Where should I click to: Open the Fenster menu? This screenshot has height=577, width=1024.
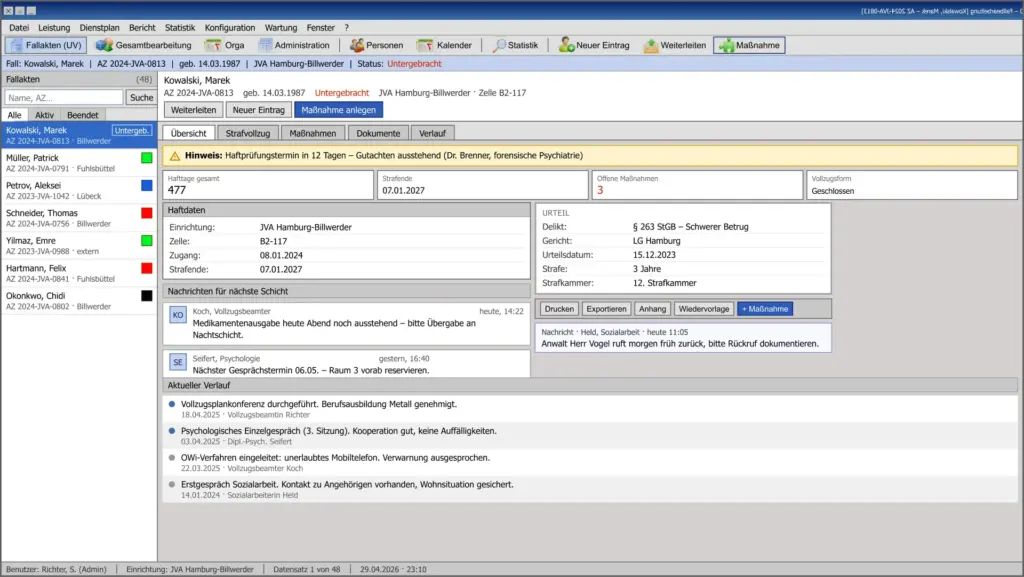pyautogui.click(x=321, y=27)
